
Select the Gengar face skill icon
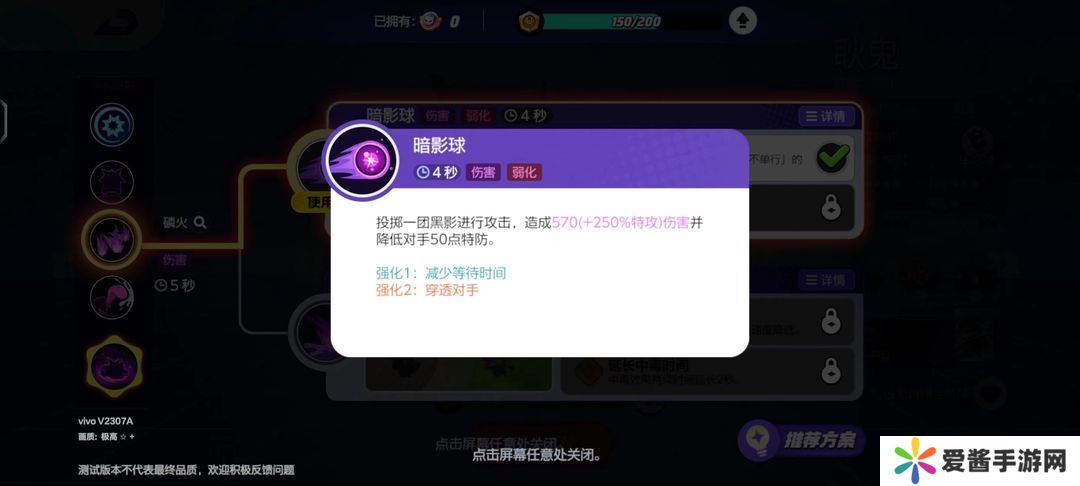point(112,182)
